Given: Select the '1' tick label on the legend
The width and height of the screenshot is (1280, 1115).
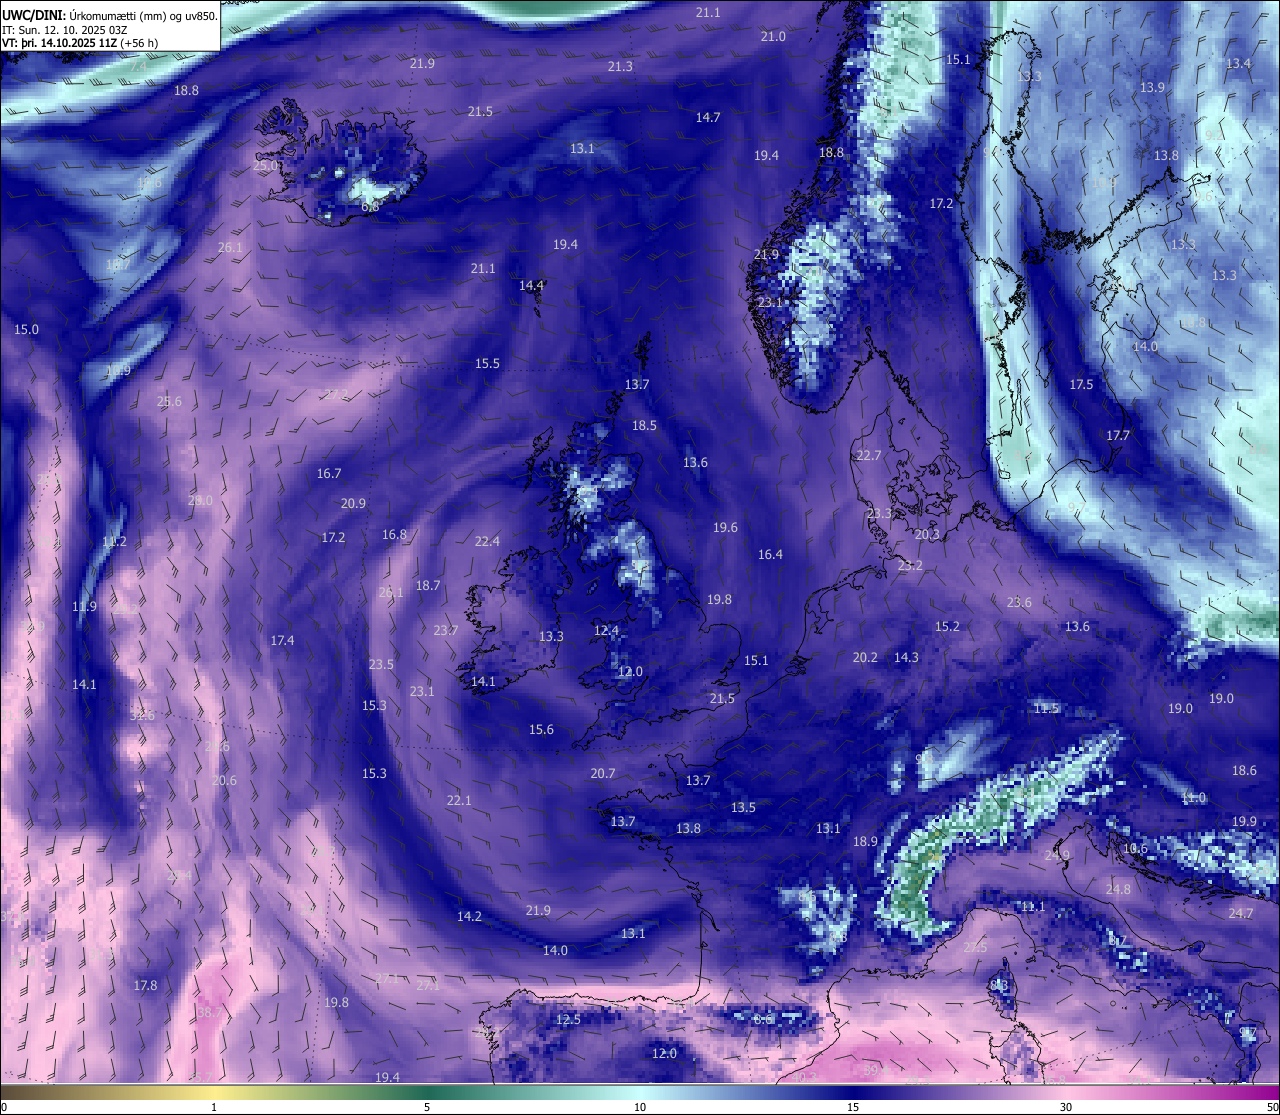Looking at the screenshot, I should tap(214, 1107).
